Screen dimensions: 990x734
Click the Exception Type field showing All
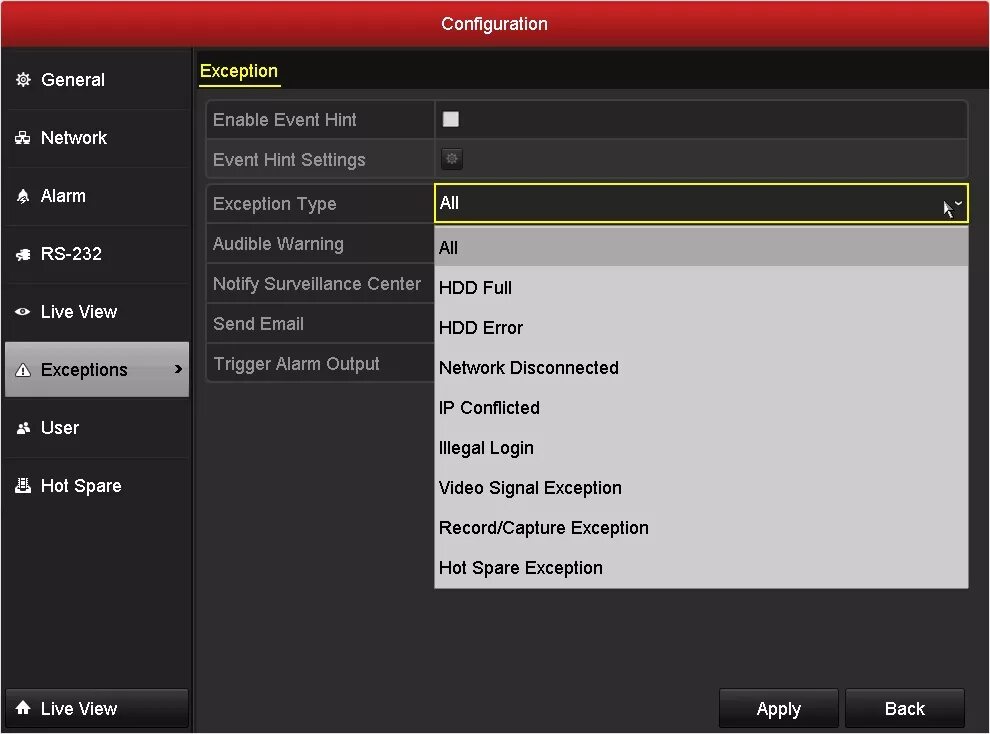coord(701,203)
